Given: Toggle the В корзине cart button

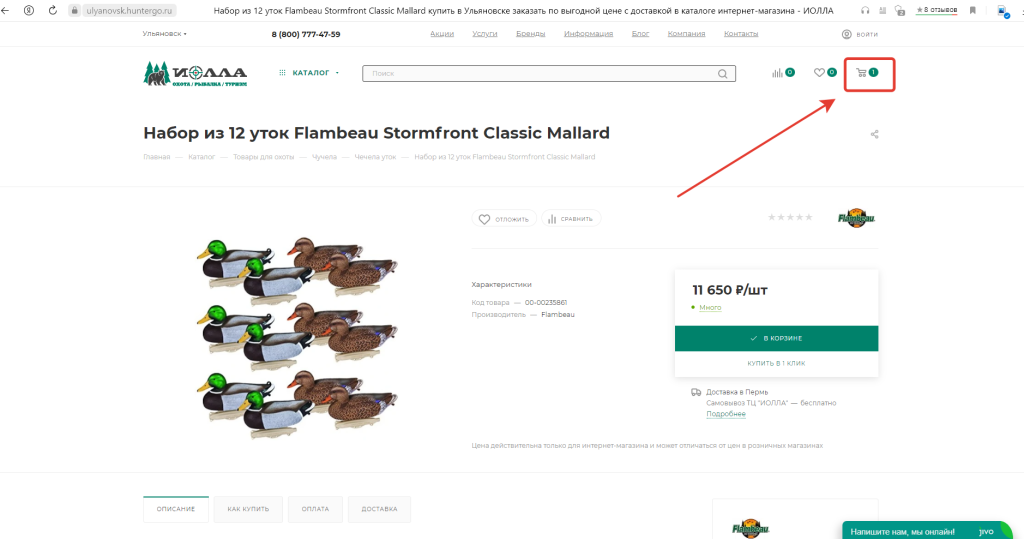Looking at the screenshot, I should (x=776, y=338).
